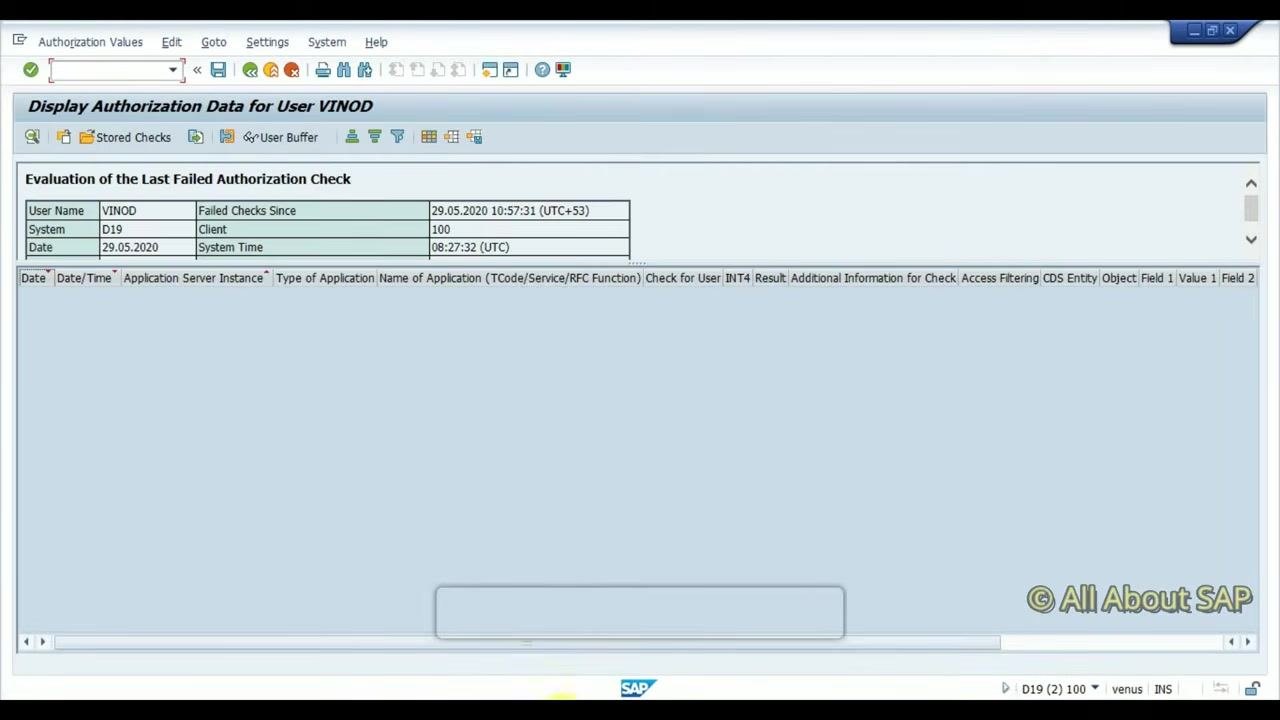Image resolution: width=1280 pixels, height=720 pixels.
Task: Click the Sort Ascending icon
Action: pyautogui.click(x=352, y=137)
